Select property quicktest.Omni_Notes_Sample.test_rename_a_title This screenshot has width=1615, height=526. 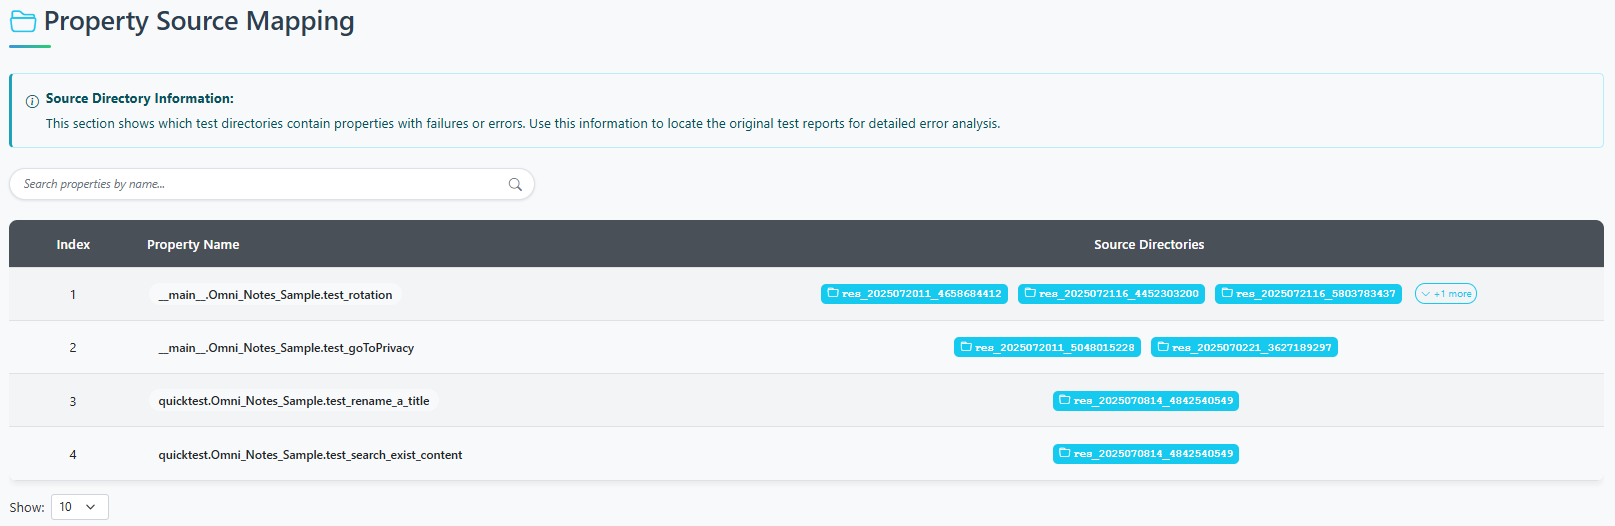click(294, 401)
